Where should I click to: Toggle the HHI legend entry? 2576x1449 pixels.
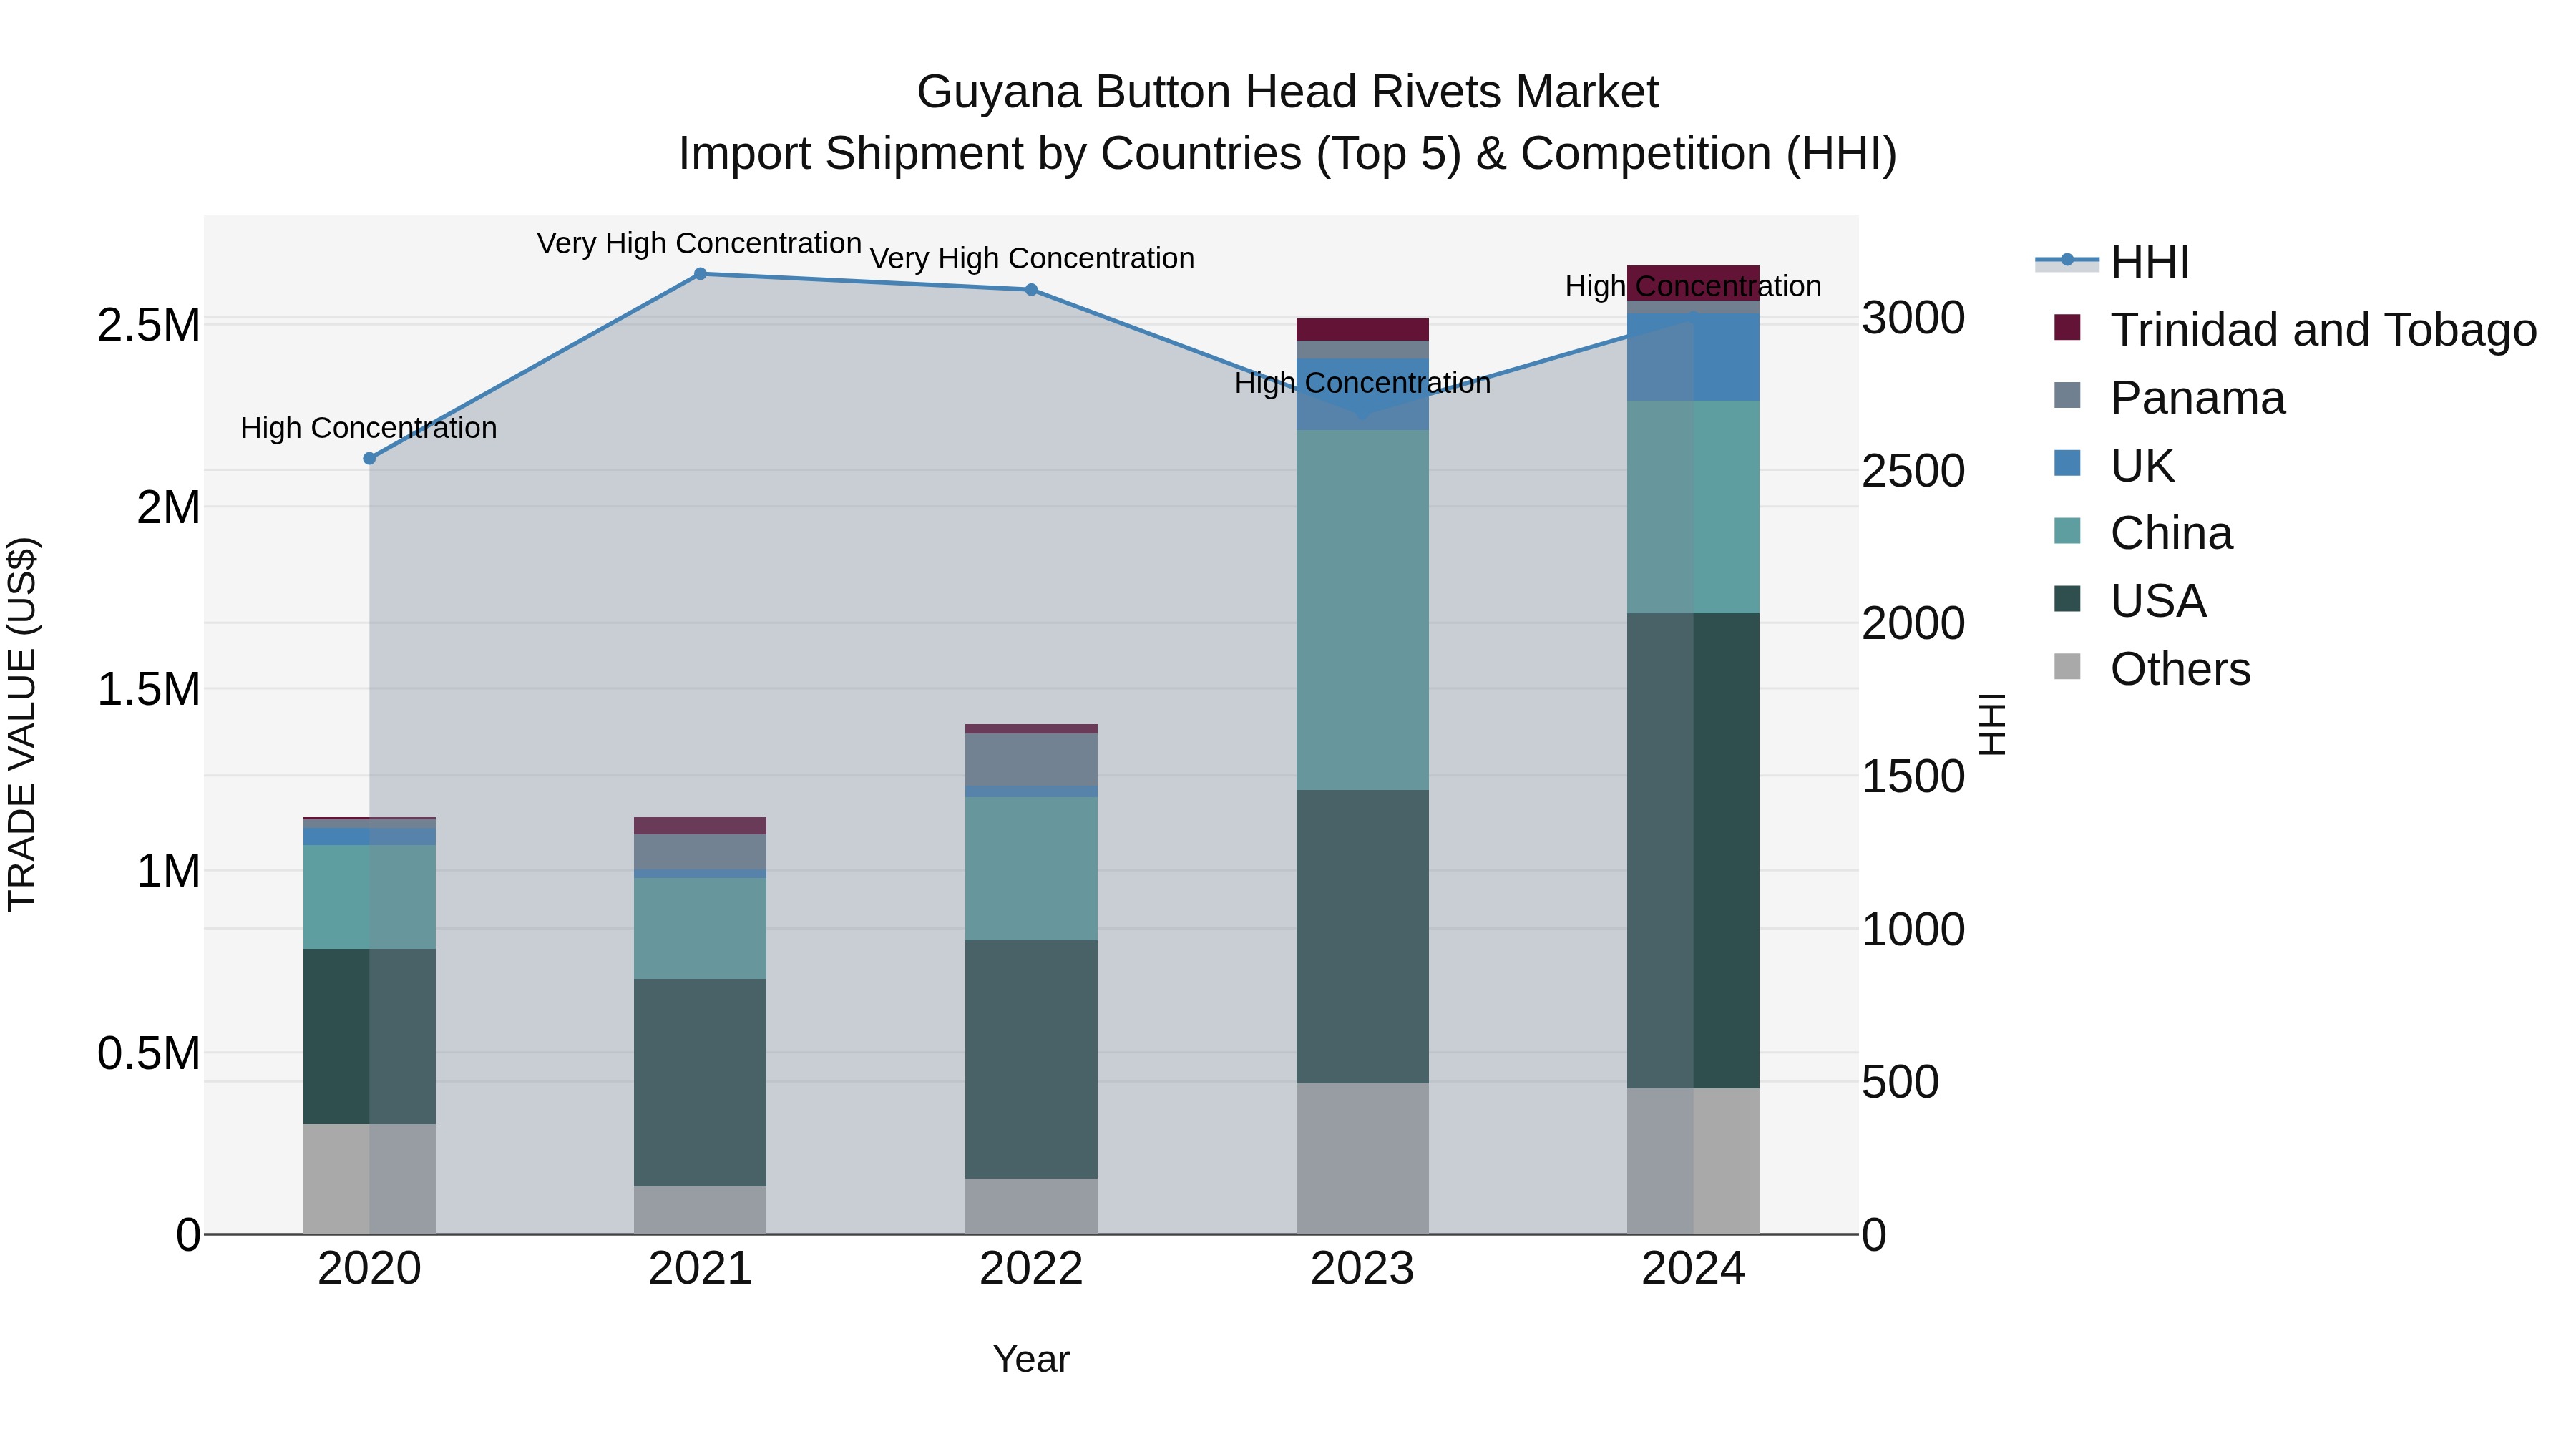pyautogui.click(x=2112, y=262)
